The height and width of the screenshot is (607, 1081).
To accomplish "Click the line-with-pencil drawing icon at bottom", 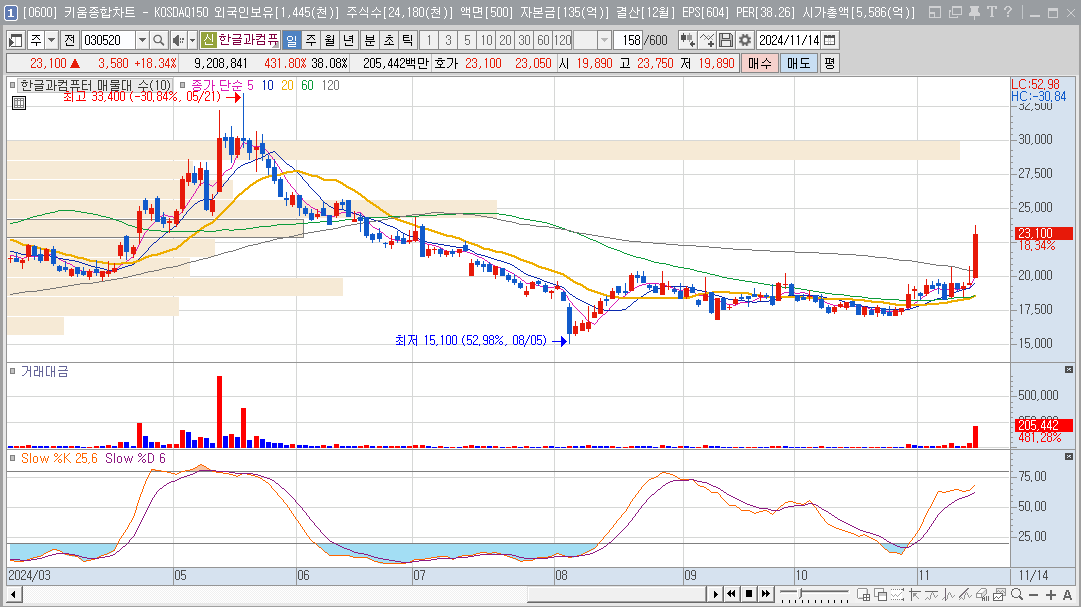I will (966, 594).
